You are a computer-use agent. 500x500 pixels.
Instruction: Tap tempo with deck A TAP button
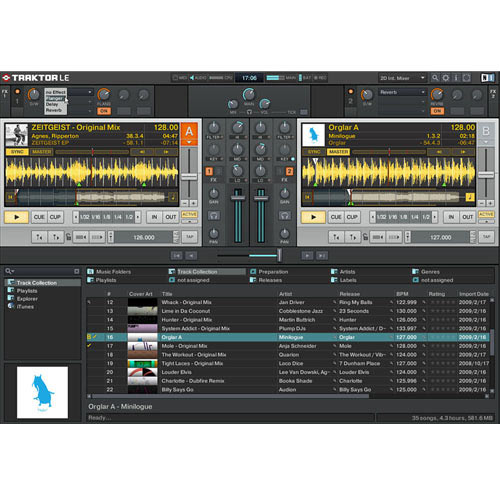pyautogui.click(x=190, y=237)
